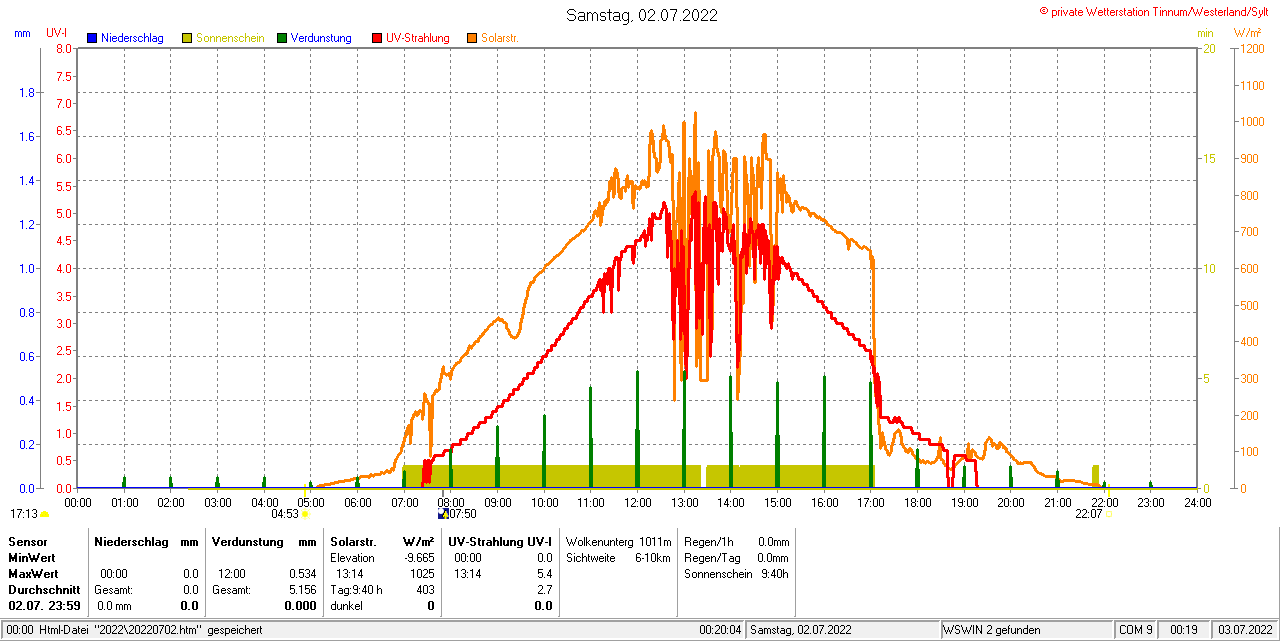Click the Sonnenschein 9:40h entry
This screenshot has width=1280, height=641.
736,573
